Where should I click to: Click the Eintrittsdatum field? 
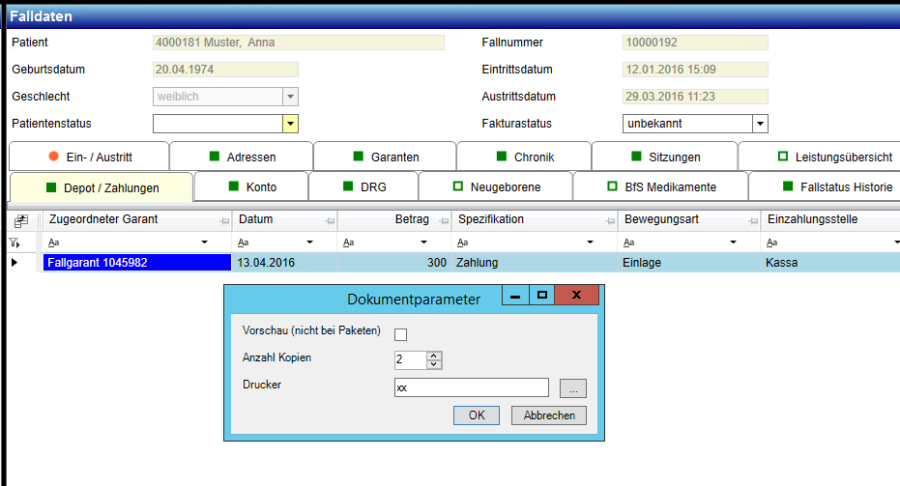click(x=695, y=69)
